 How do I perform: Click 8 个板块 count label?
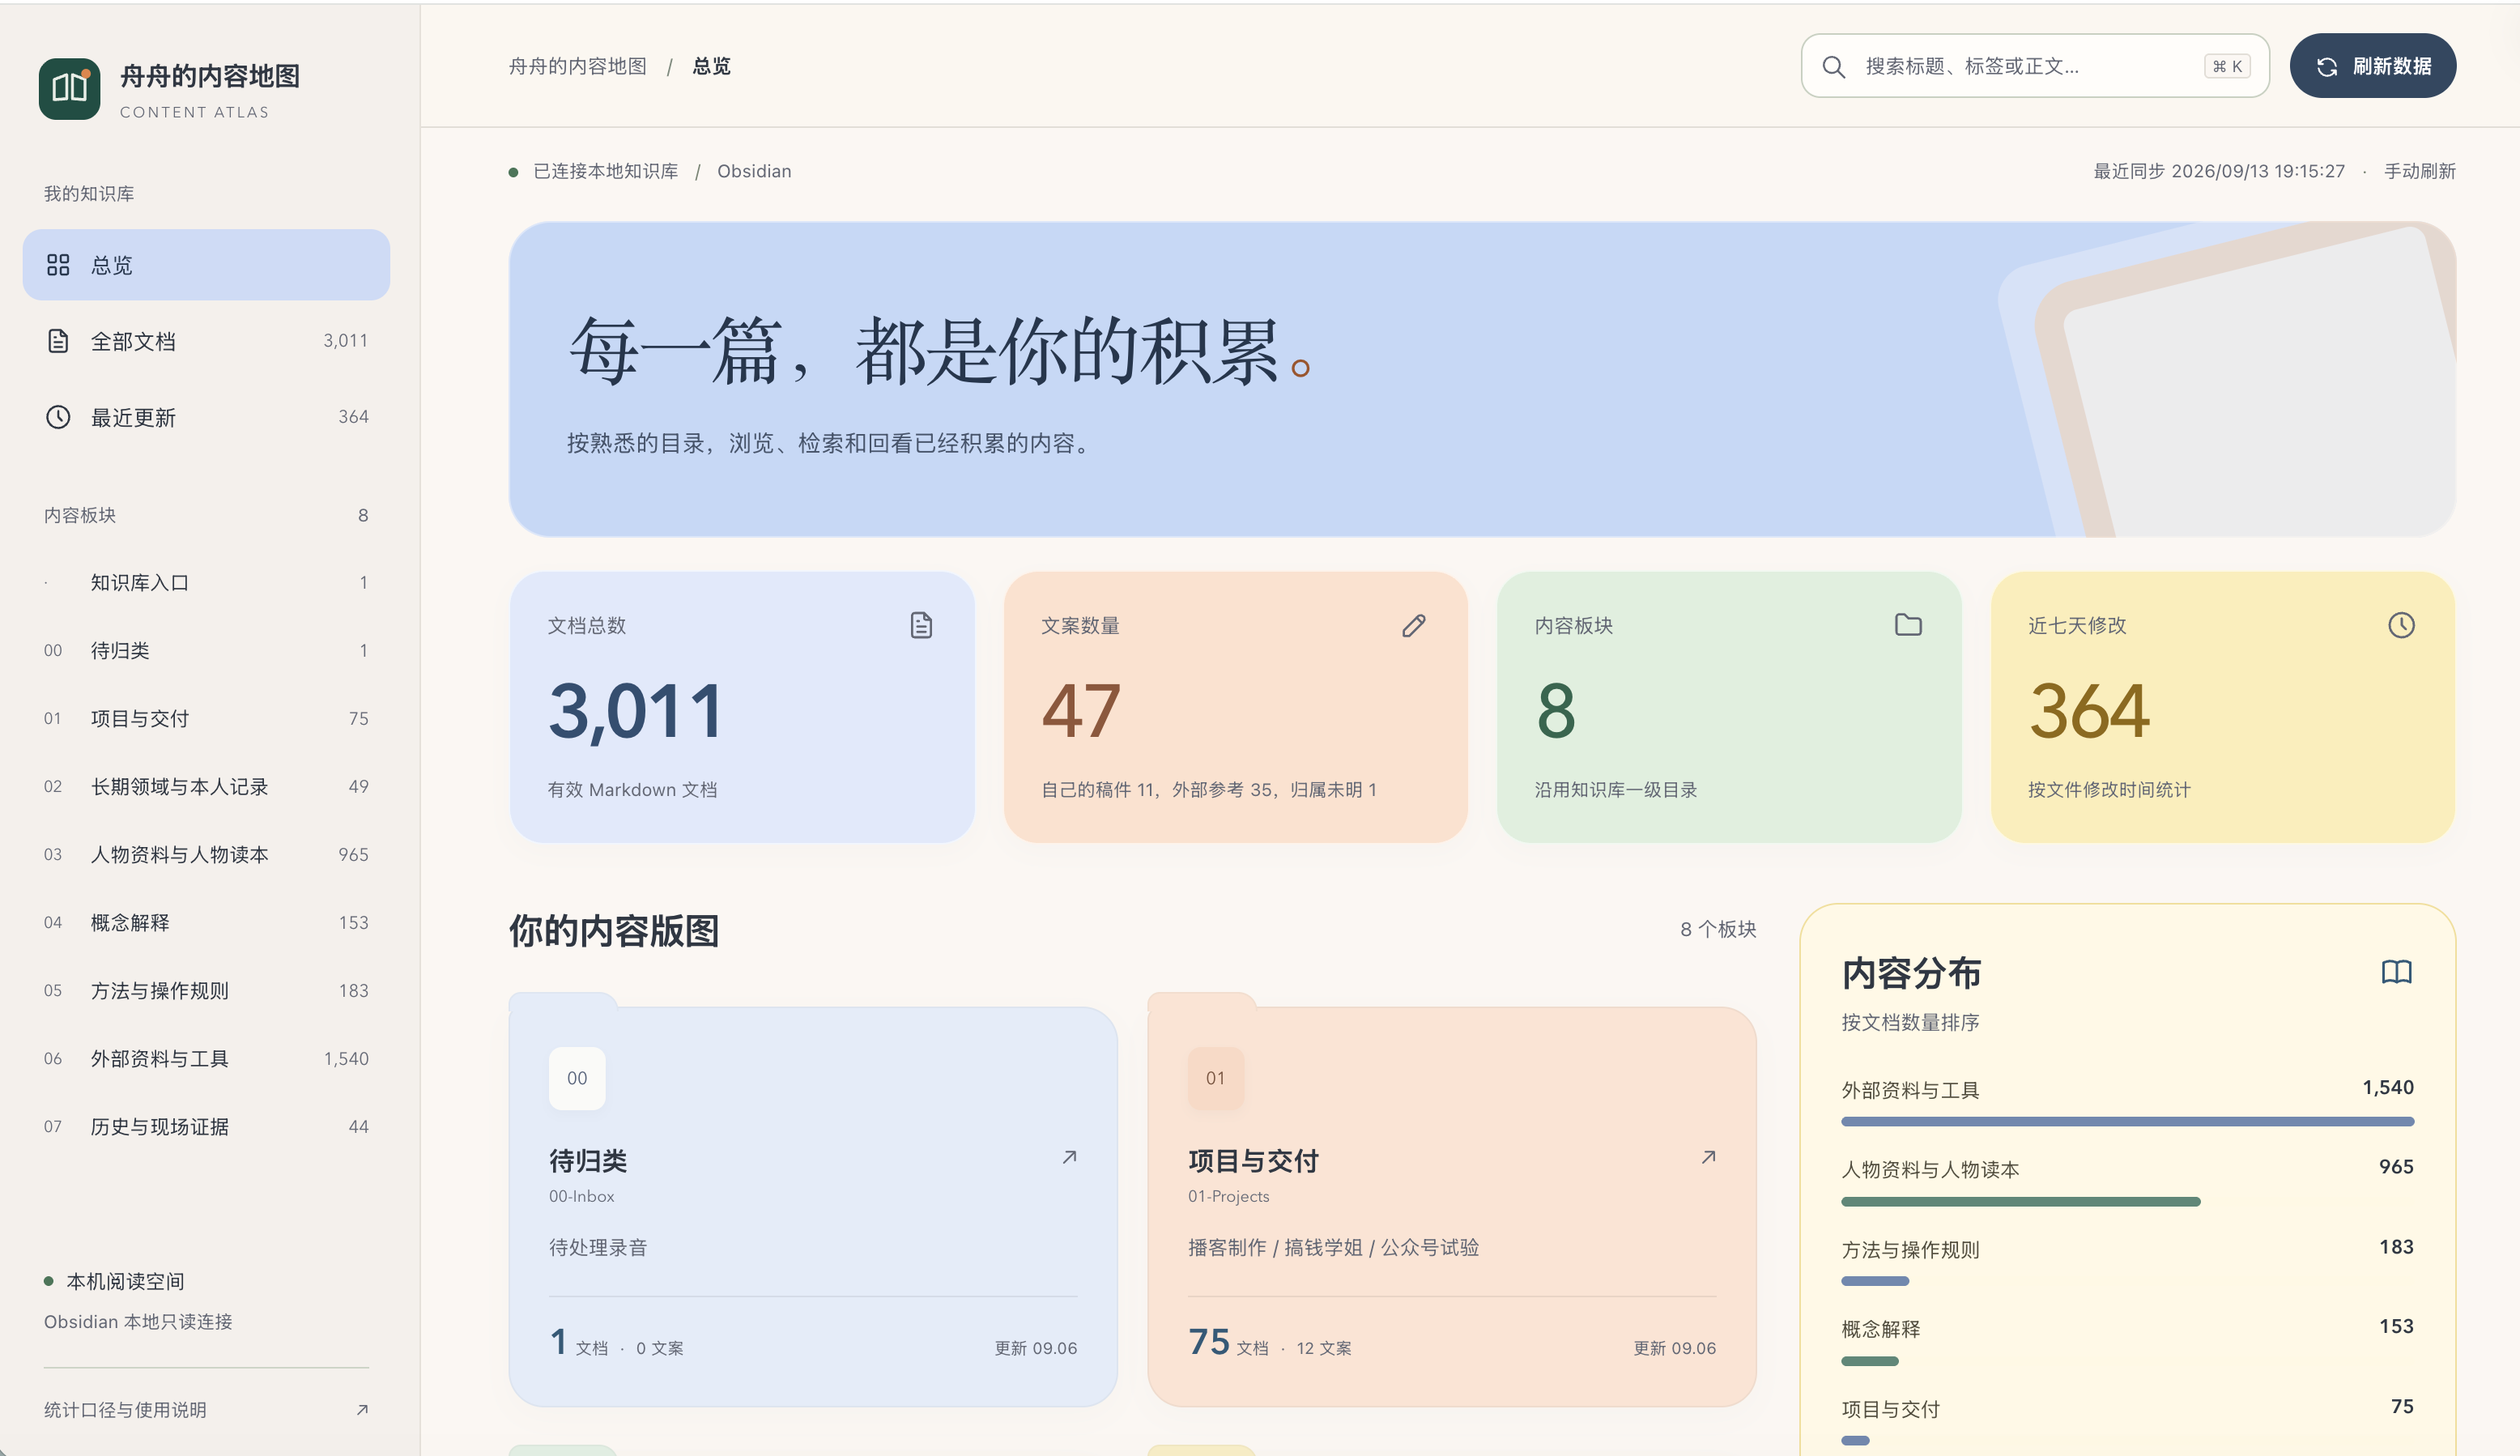(x=1718, y=929)
